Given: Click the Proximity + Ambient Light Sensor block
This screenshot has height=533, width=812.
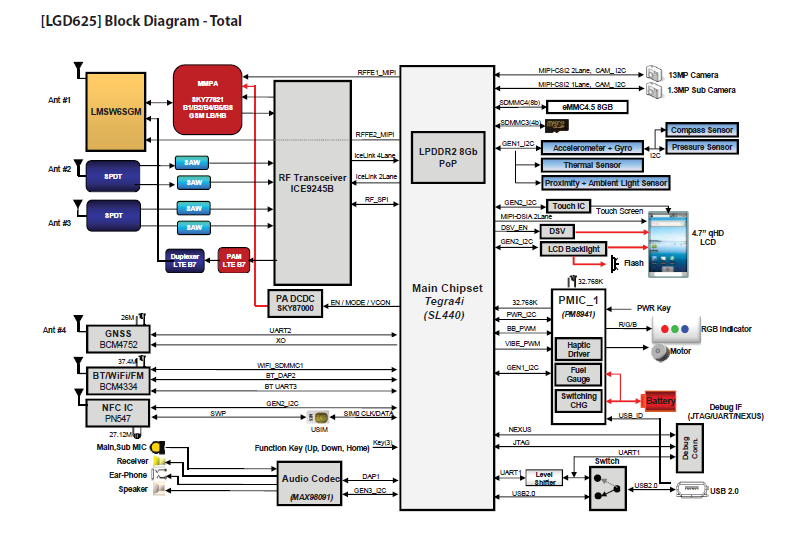Looking at the screenshot, I should click(606, 183).
